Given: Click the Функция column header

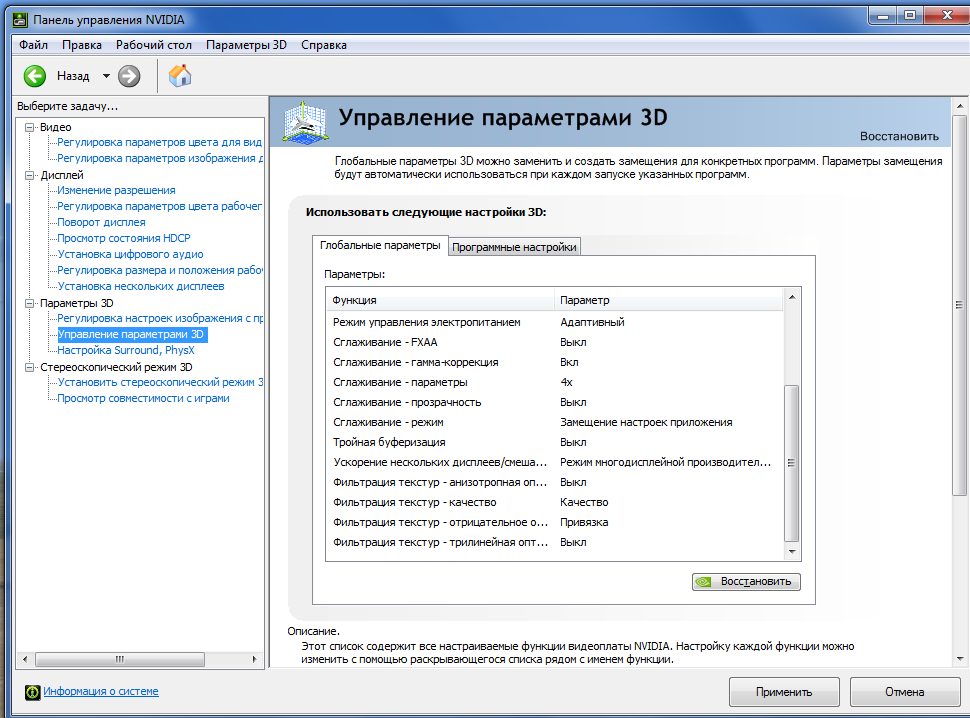Looking at the screenshot, I should (x=440, y=300).
